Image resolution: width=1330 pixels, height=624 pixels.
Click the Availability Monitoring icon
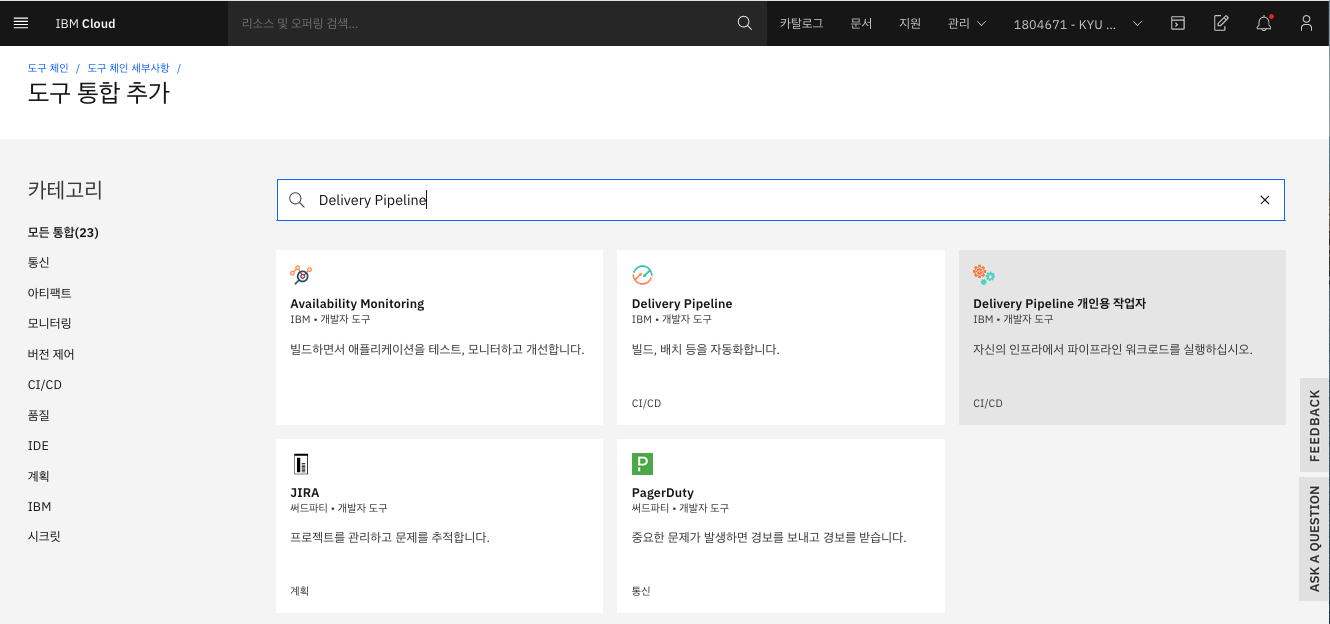(x=301, y=275)
